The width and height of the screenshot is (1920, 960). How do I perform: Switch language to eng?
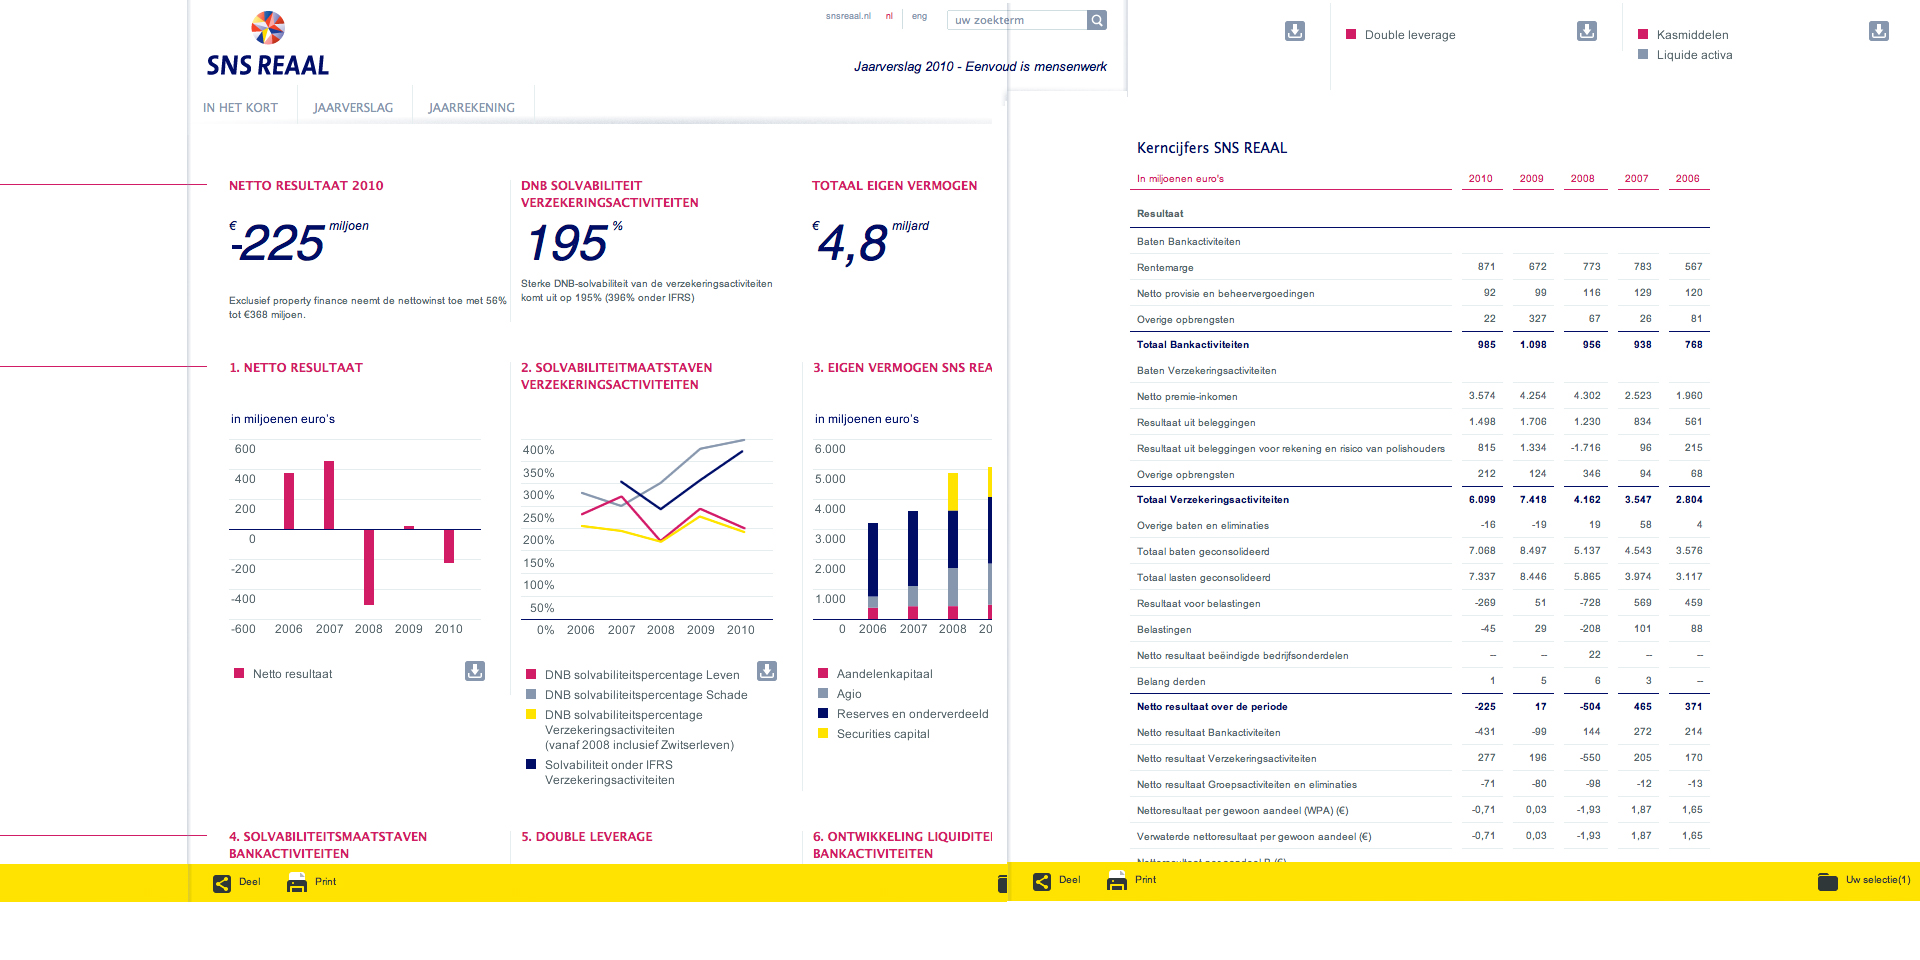click(919, 16)
